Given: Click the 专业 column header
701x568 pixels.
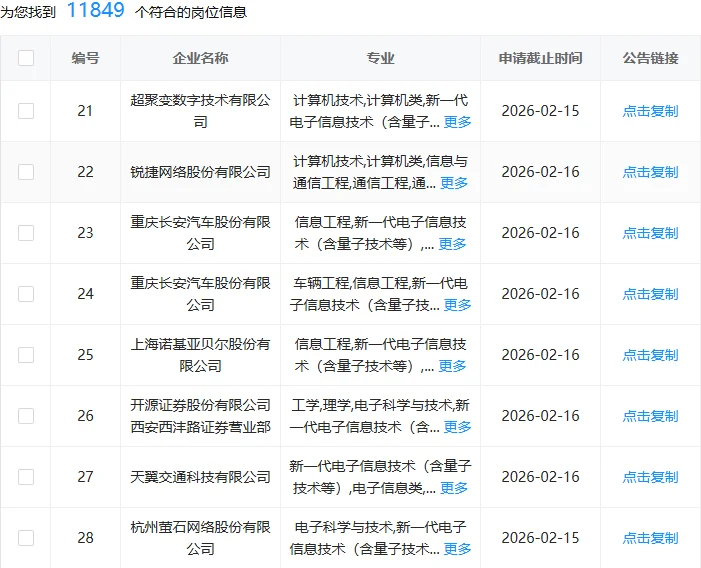Looking at the screenshot, I should 380,58.
